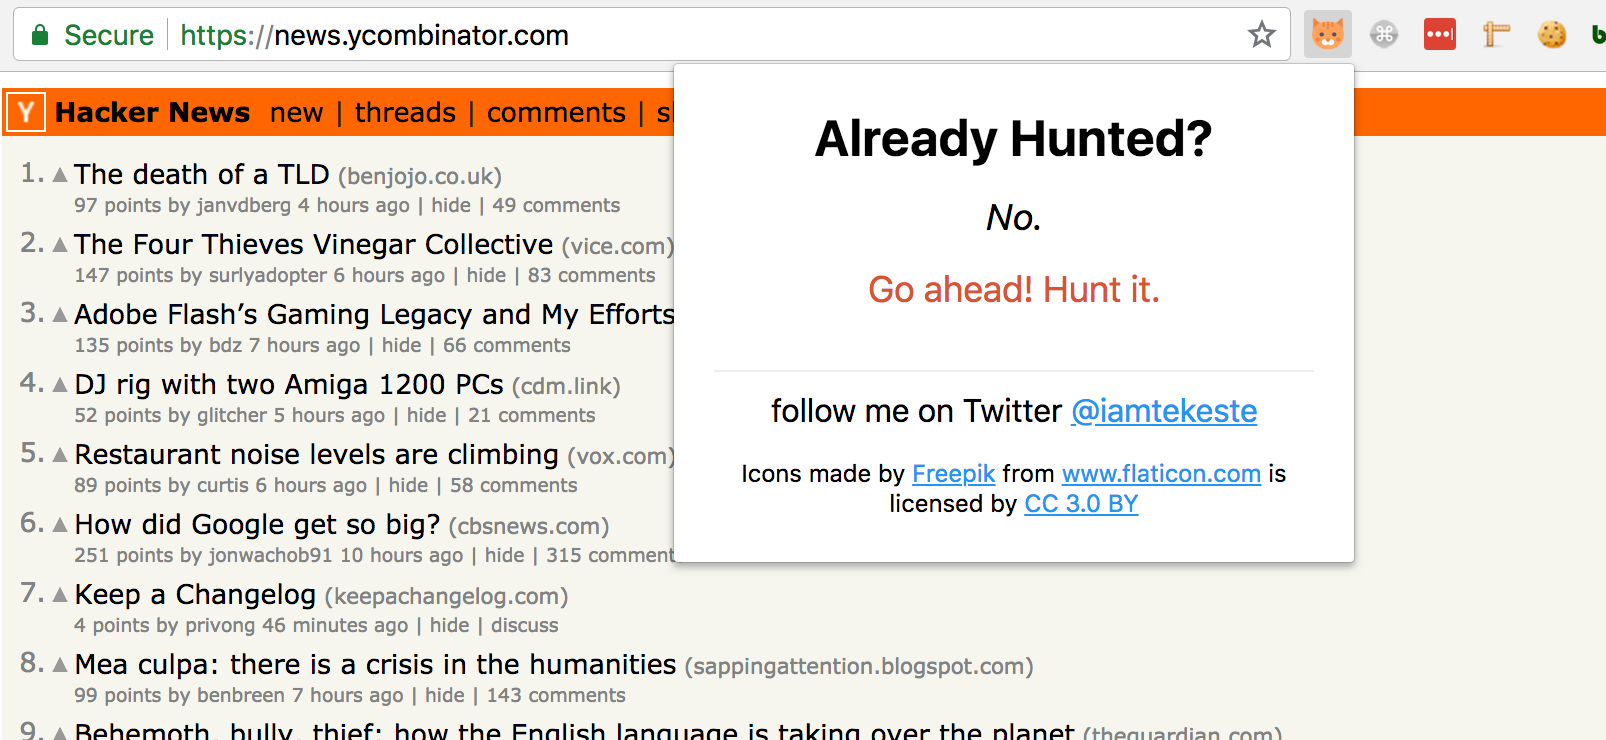
Task: Upvote 'Keep a Changelog'
Action: [60, 595]
